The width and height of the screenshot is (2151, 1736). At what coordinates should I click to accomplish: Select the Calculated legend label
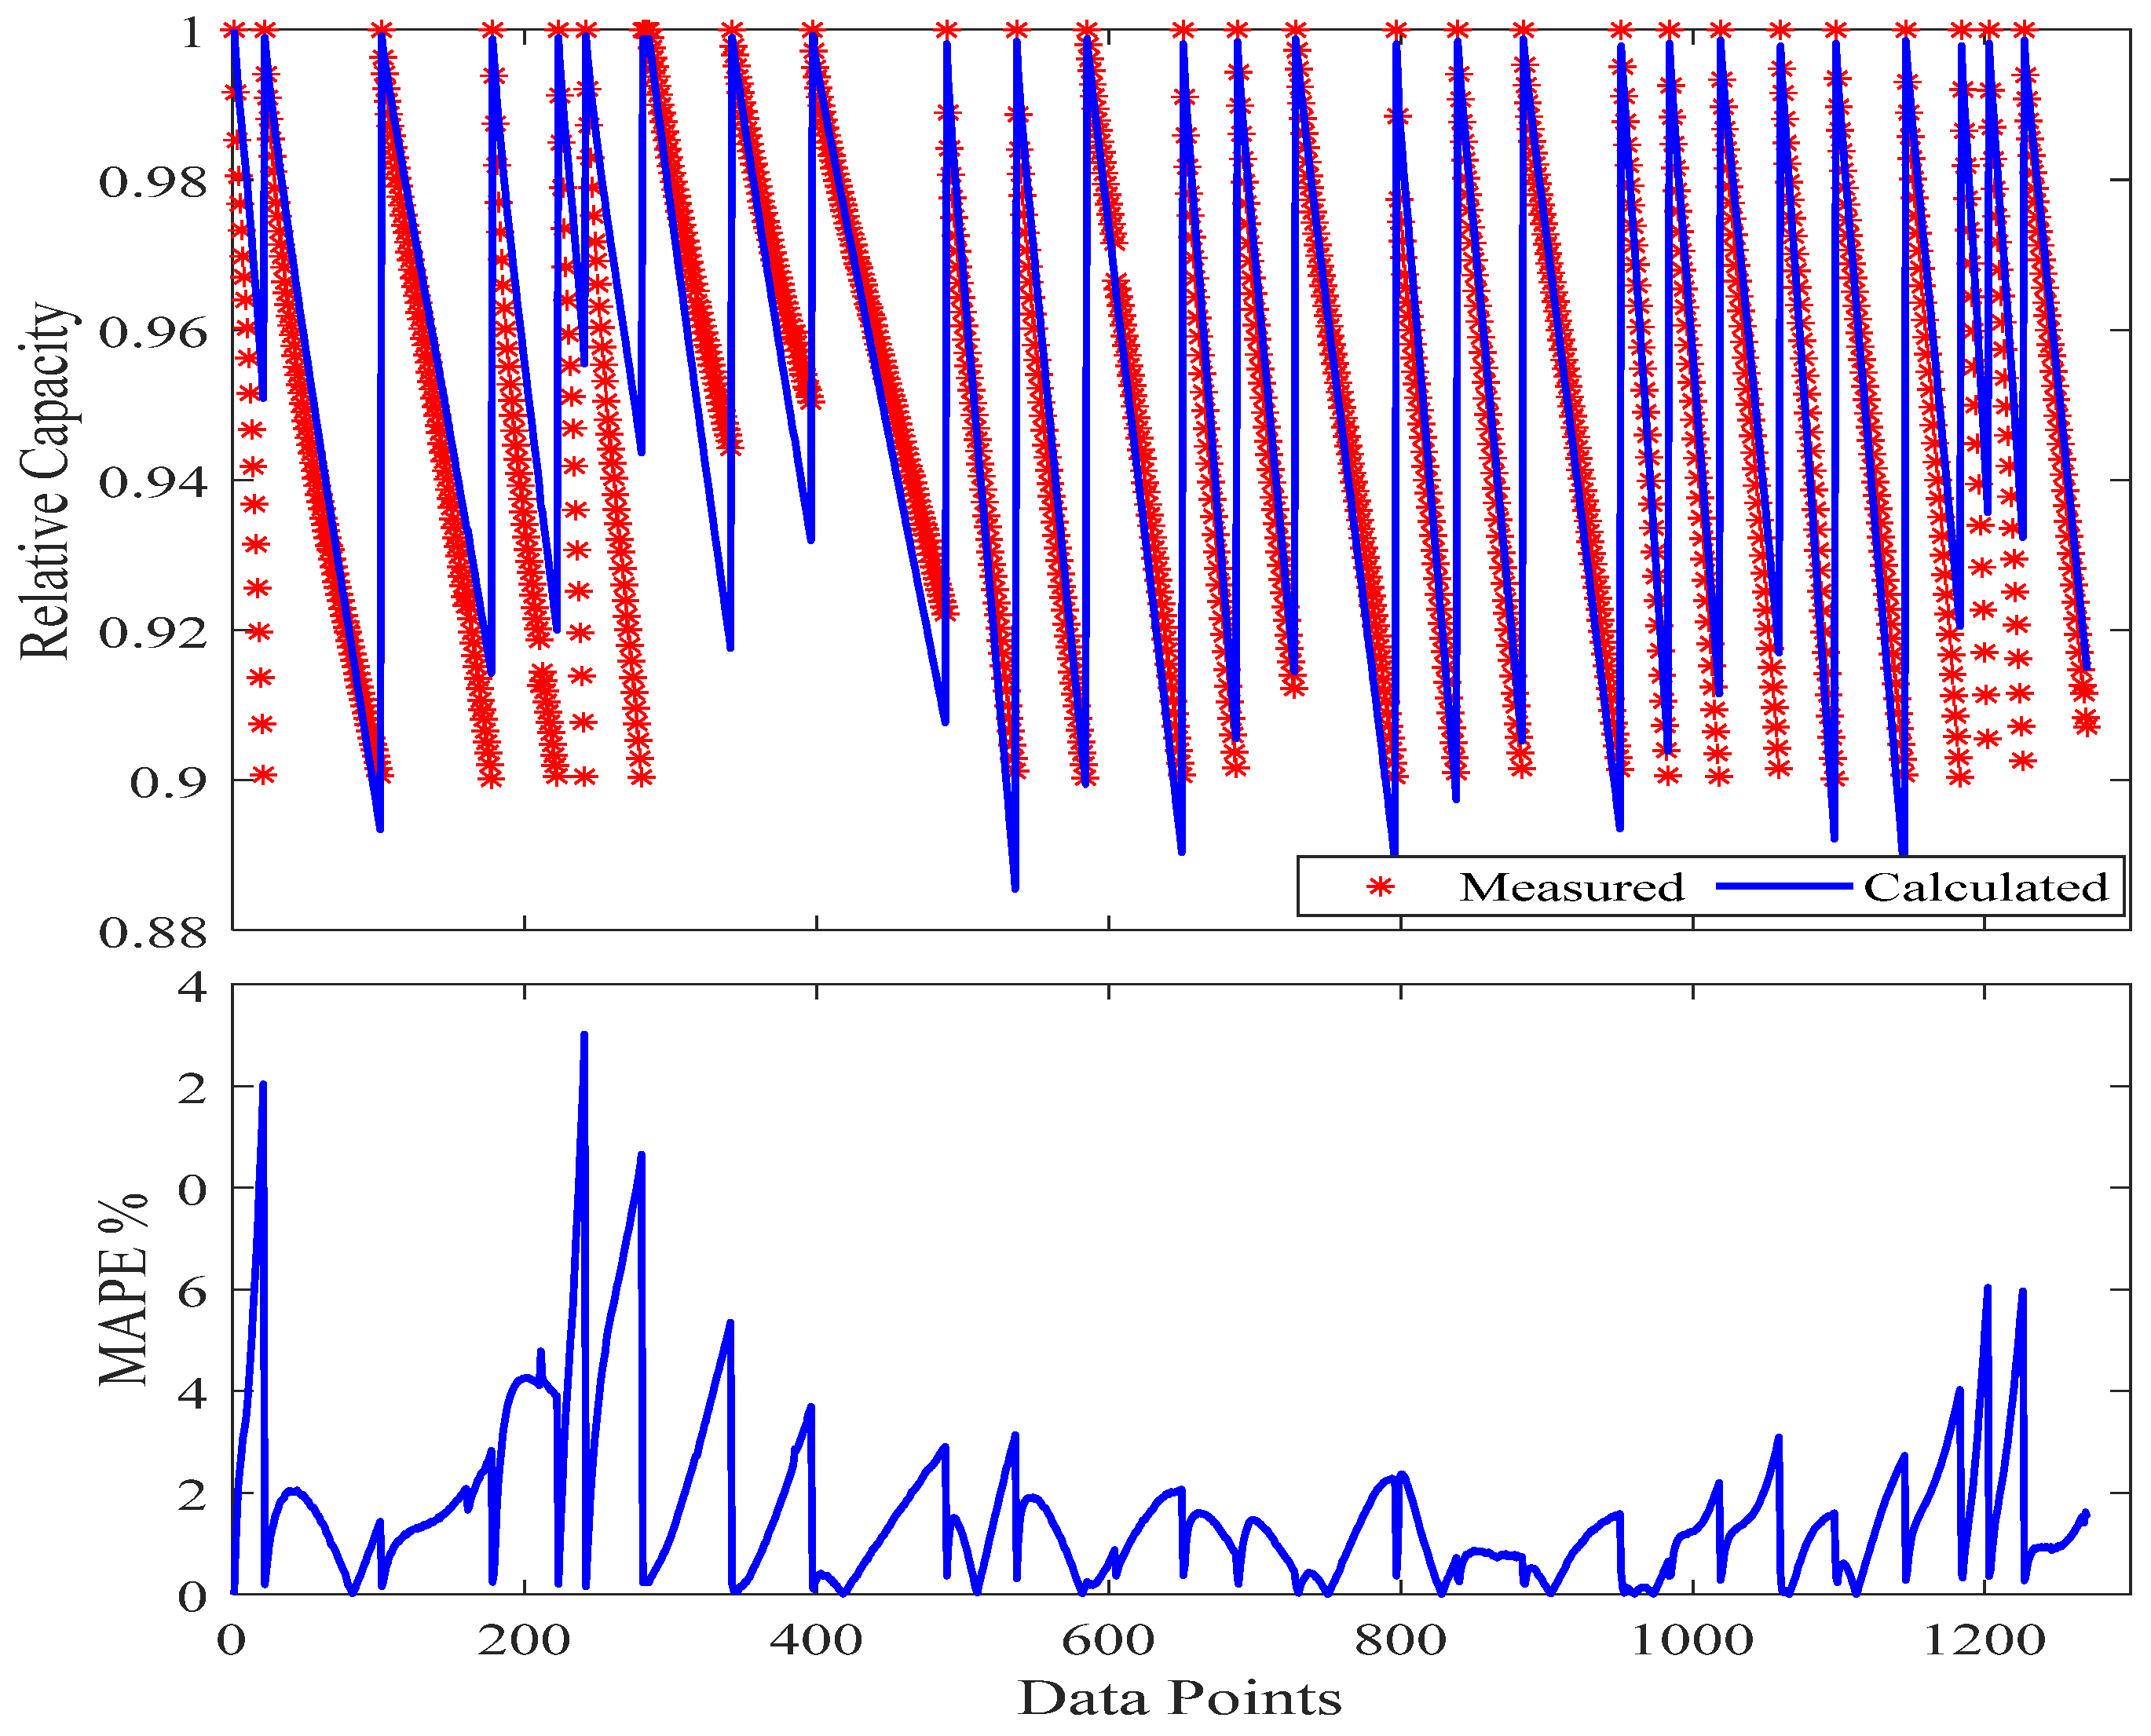click(1985, 888)
